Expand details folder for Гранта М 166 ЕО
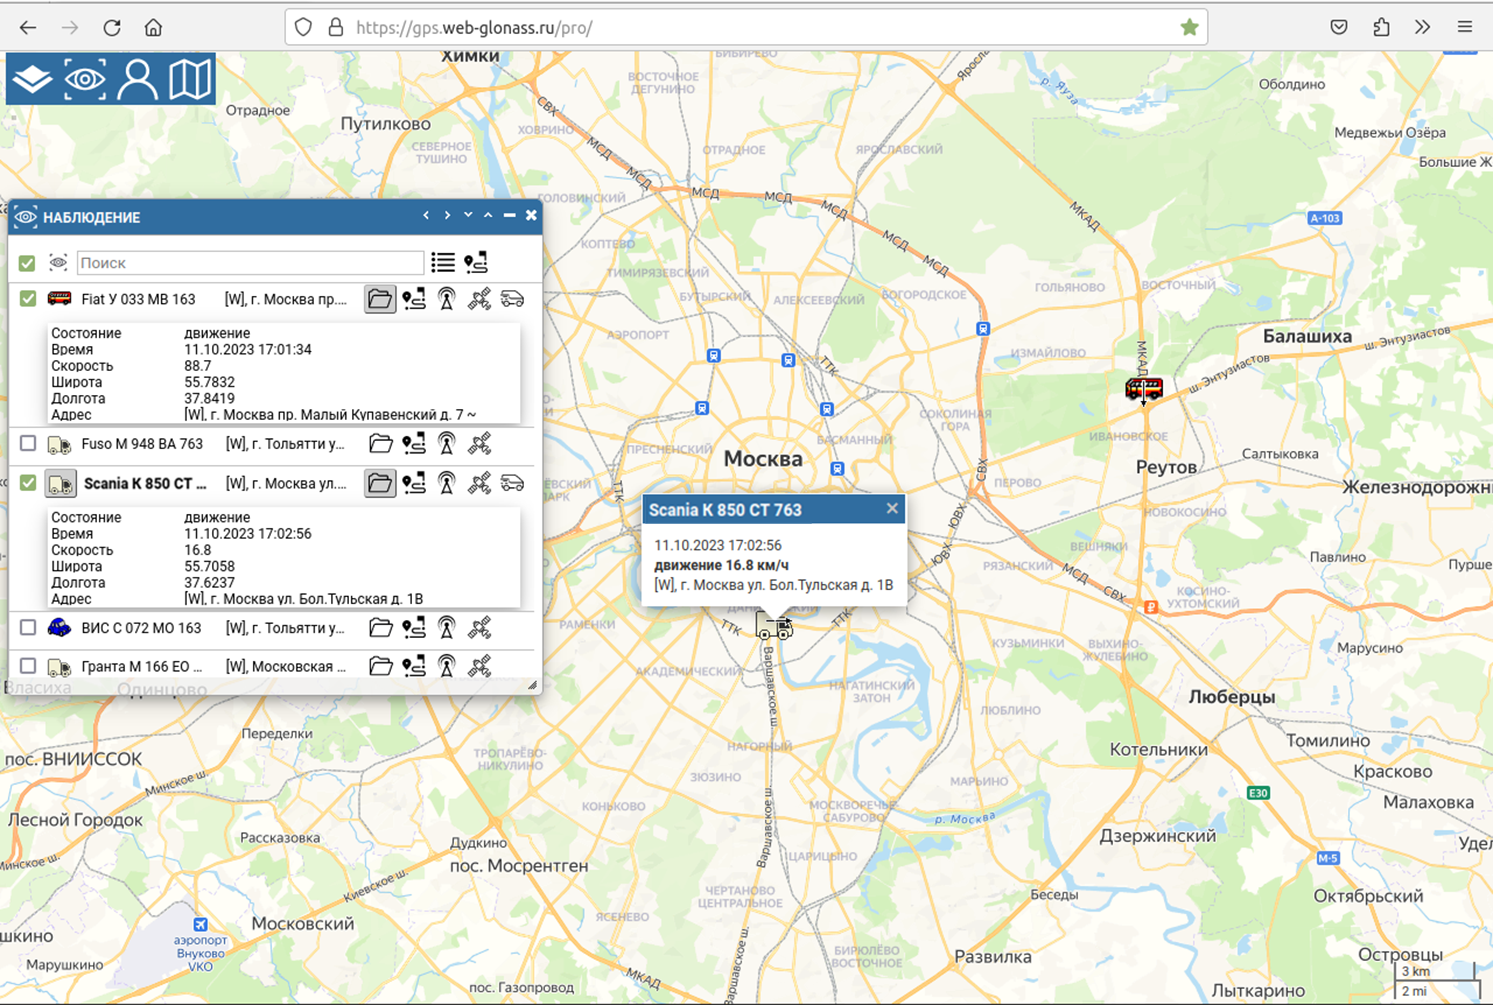The height and width of the screenshot is (1005, 1493). [380, 666]
